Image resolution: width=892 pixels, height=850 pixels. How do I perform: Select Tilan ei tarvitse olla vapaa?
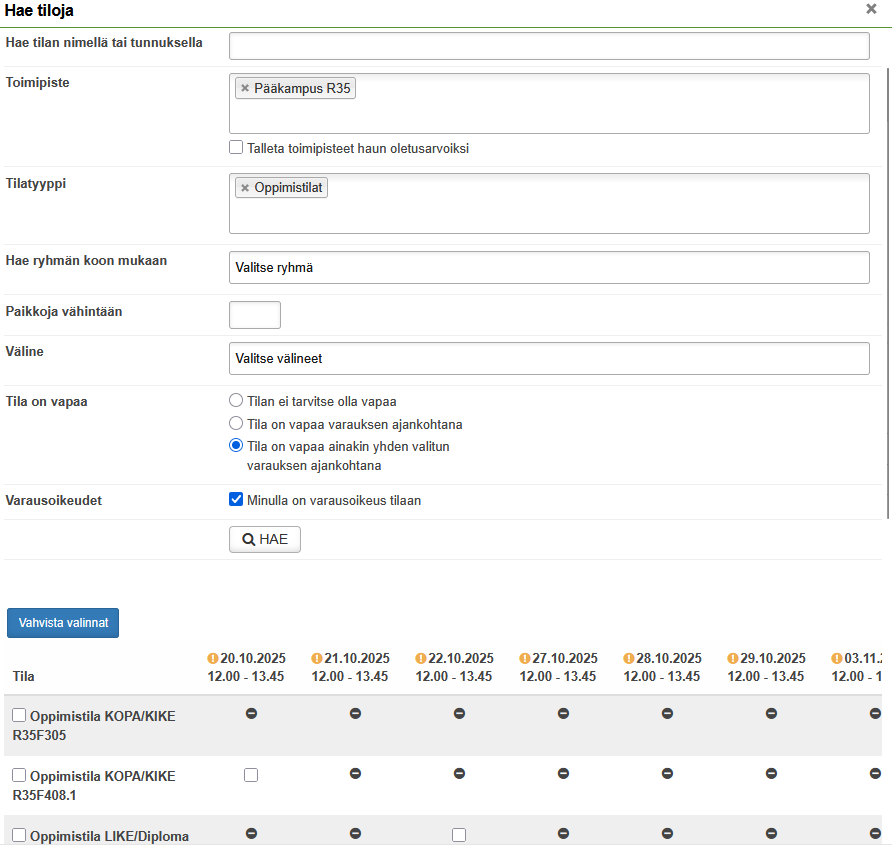point(237,402)
